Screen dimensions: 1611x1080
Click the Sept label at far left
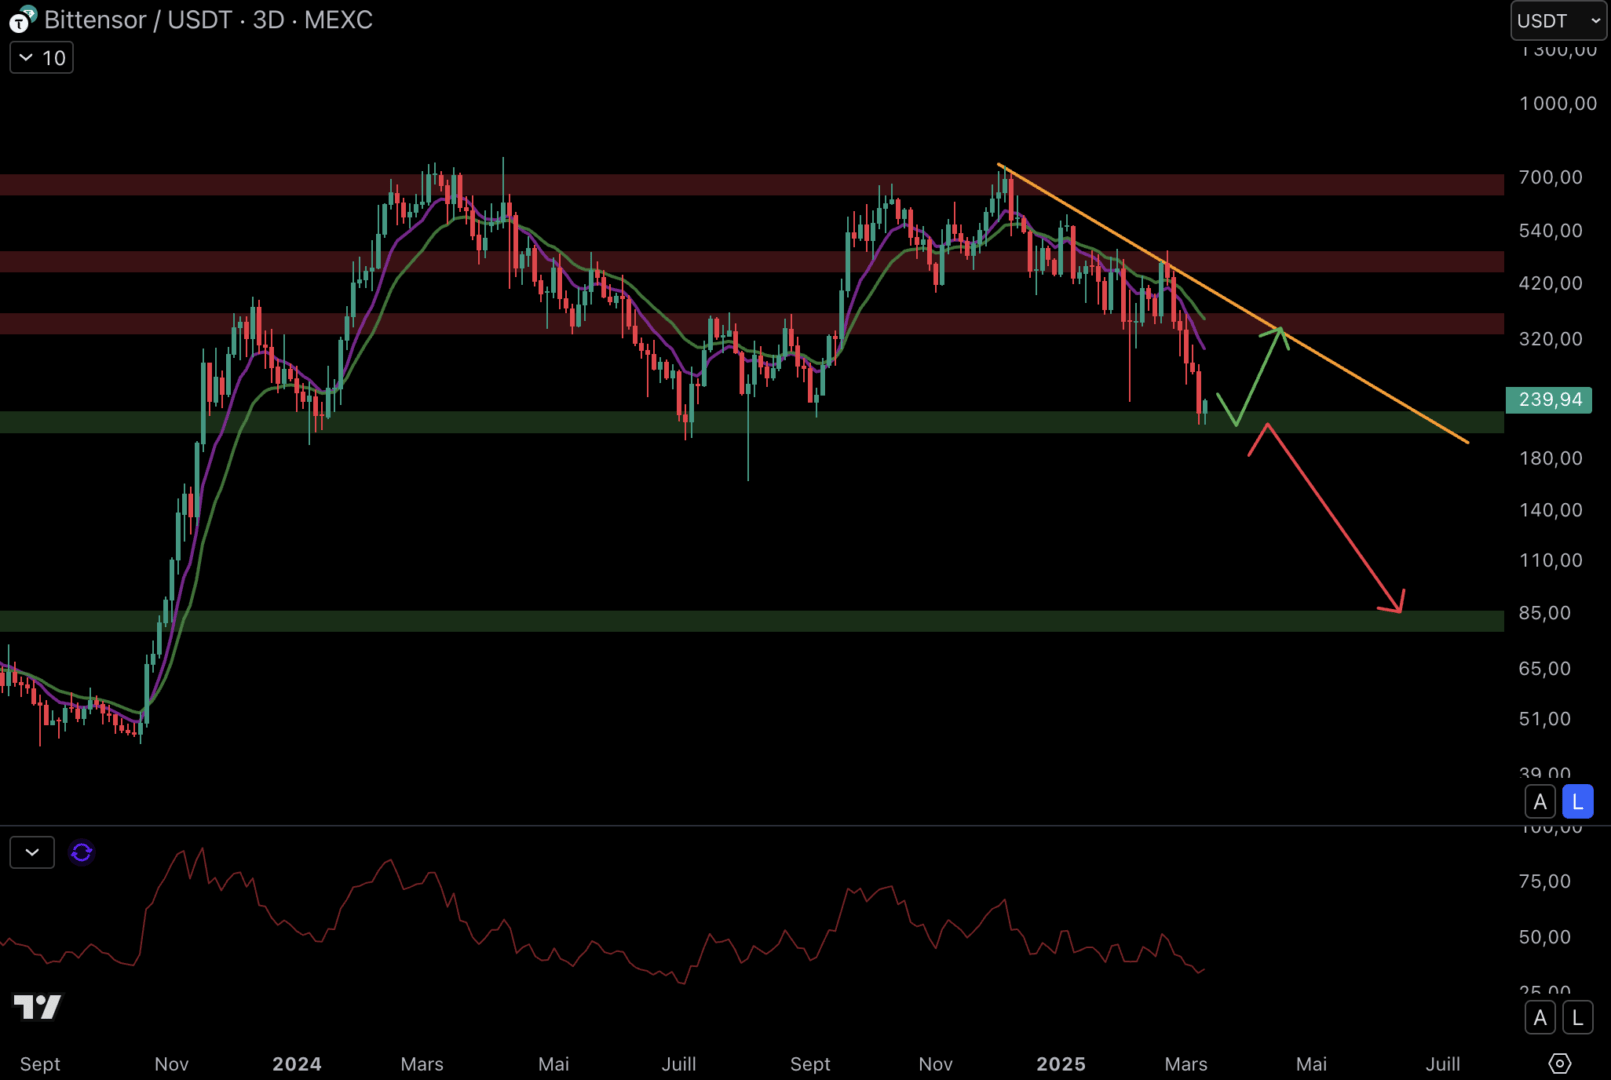(x=40, y=1064)
